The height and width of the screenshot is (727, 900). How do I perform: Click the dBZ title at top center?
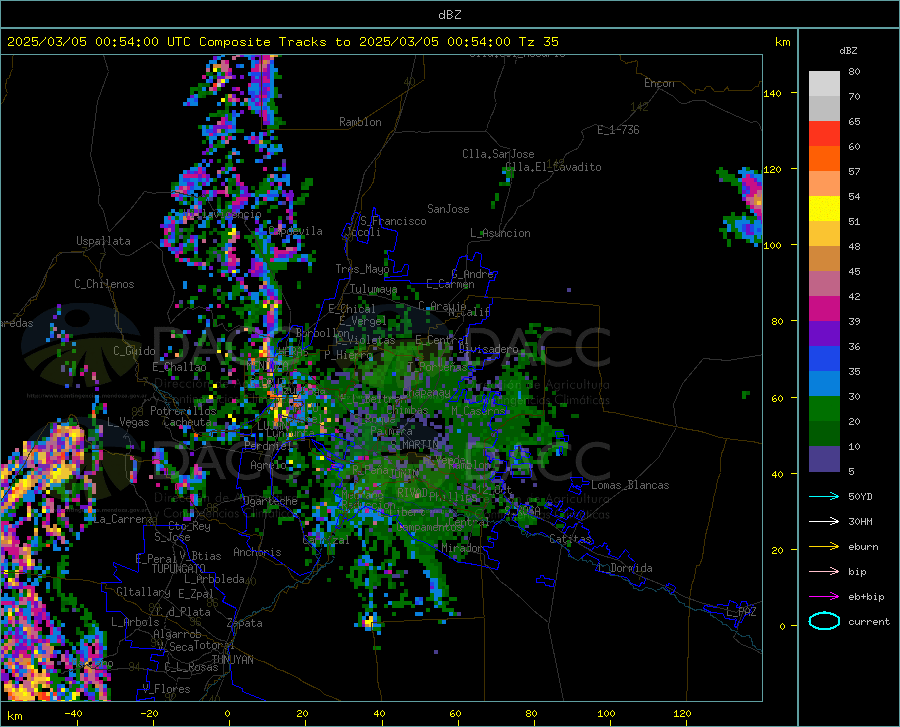pyautogui.click(x=449, y=15)
